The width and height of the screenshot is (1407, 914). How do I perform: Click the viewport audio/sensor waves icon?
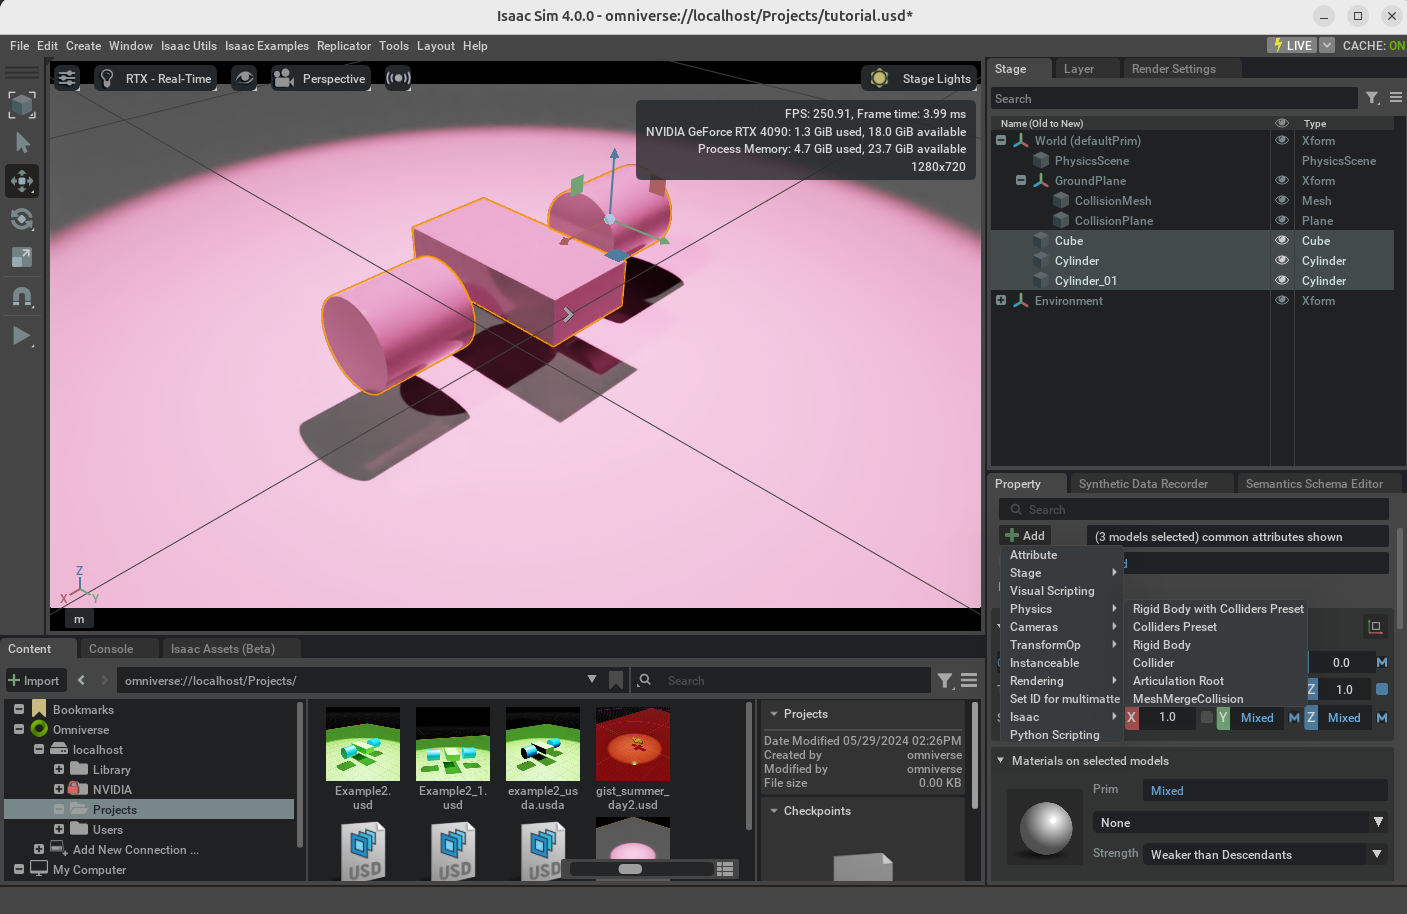point(398,78)
